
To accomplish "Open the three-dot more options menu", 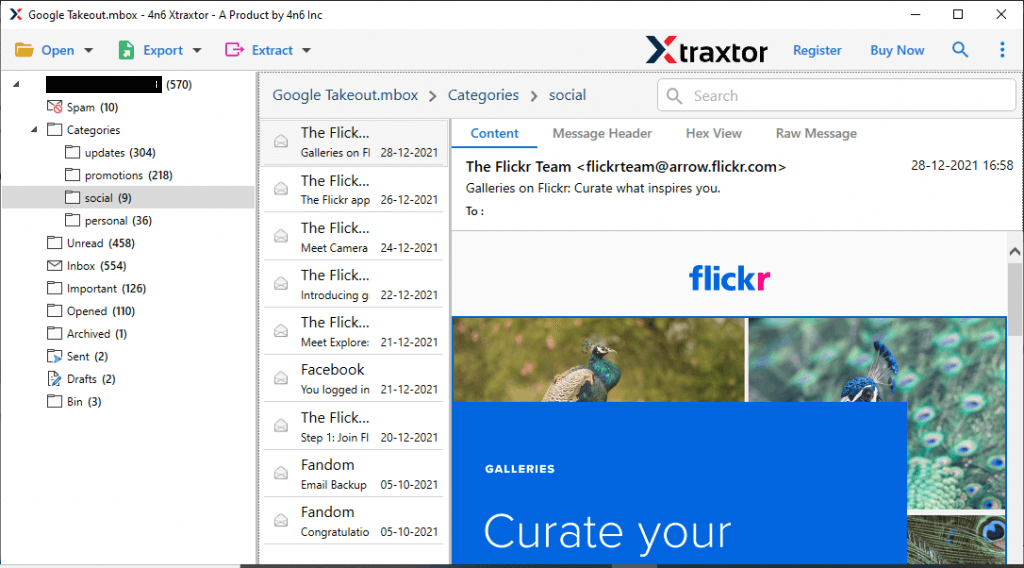I will point(1002,50).
